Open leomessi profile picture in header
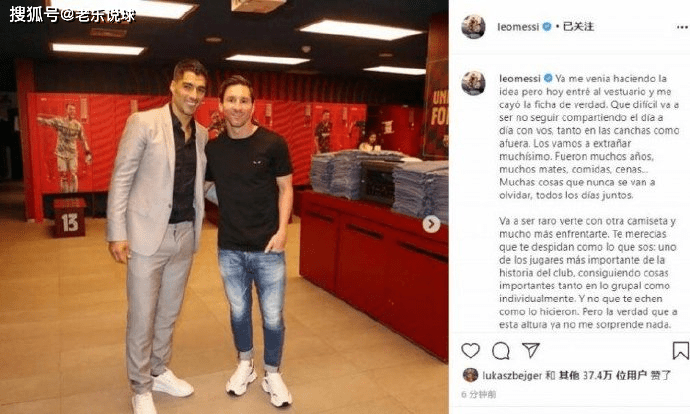This screenshot has height=414, width=690. [x=473, y=27]
